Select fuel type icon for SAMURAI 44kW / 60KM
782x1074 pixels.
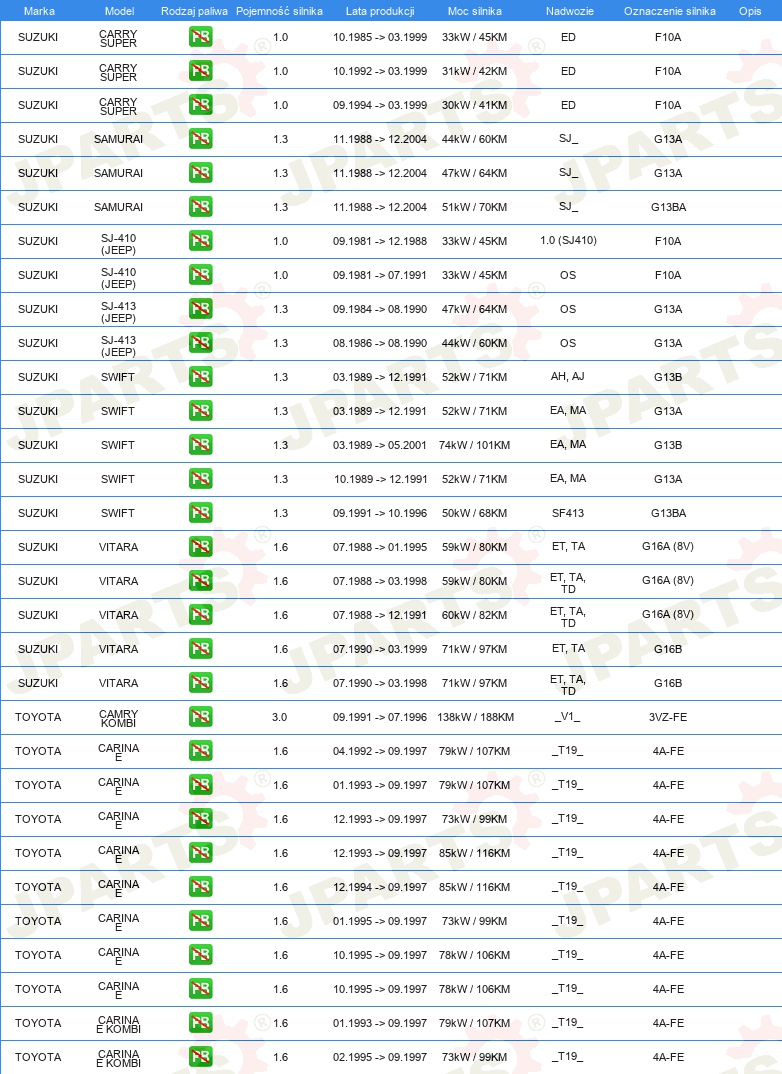tap(201, 139)
